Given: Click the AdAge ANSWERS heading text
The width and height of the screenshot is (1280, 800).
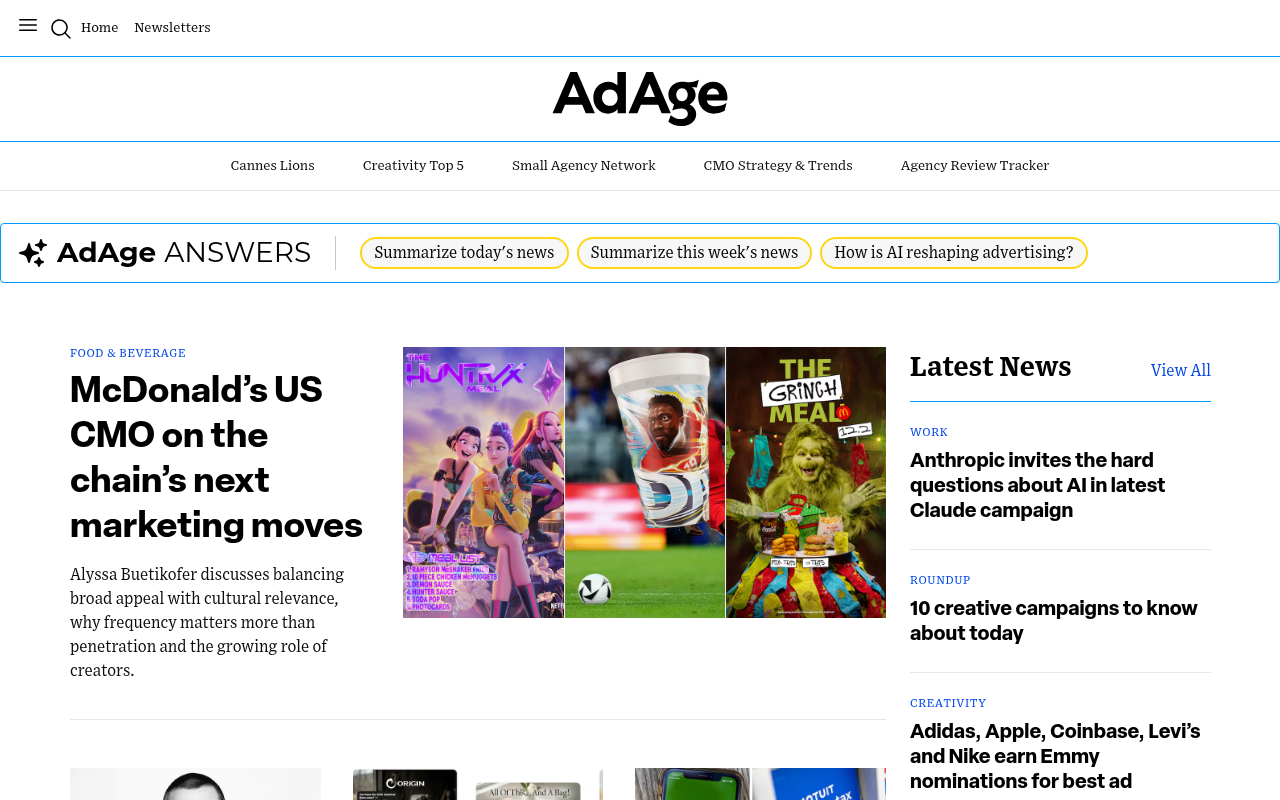Looking at the screenshot, I should (184, 253).
